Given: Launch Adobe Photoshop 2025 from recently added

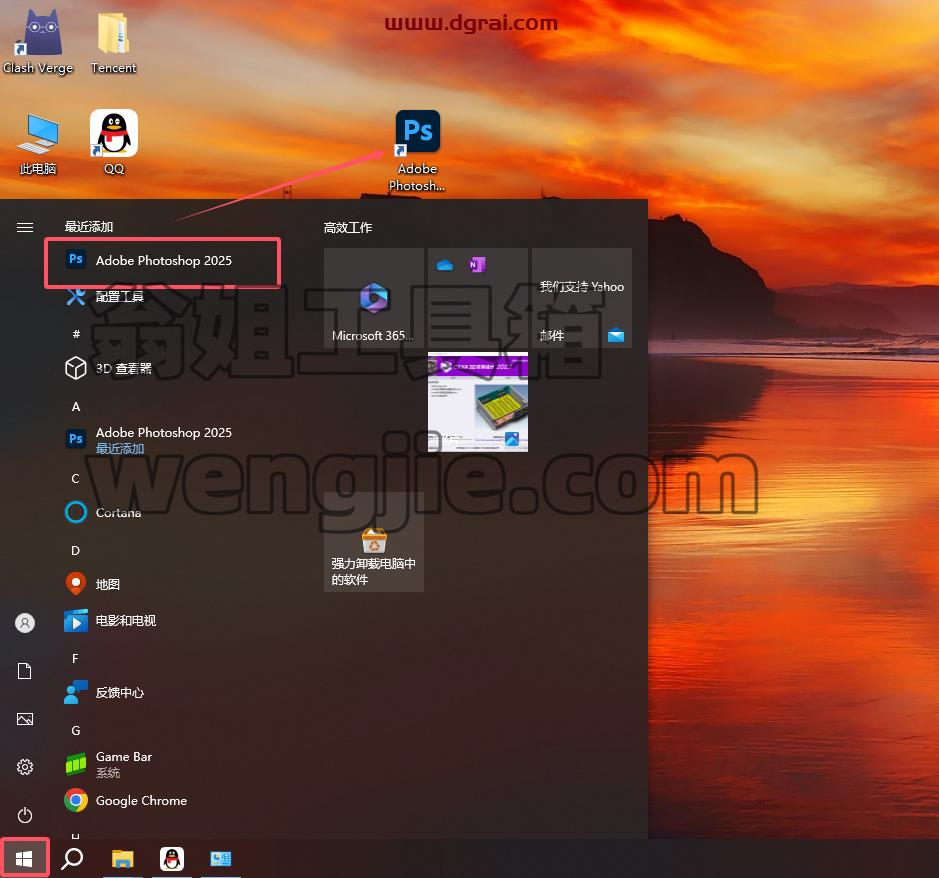Looking at the screenshot, I should point(162,261).
